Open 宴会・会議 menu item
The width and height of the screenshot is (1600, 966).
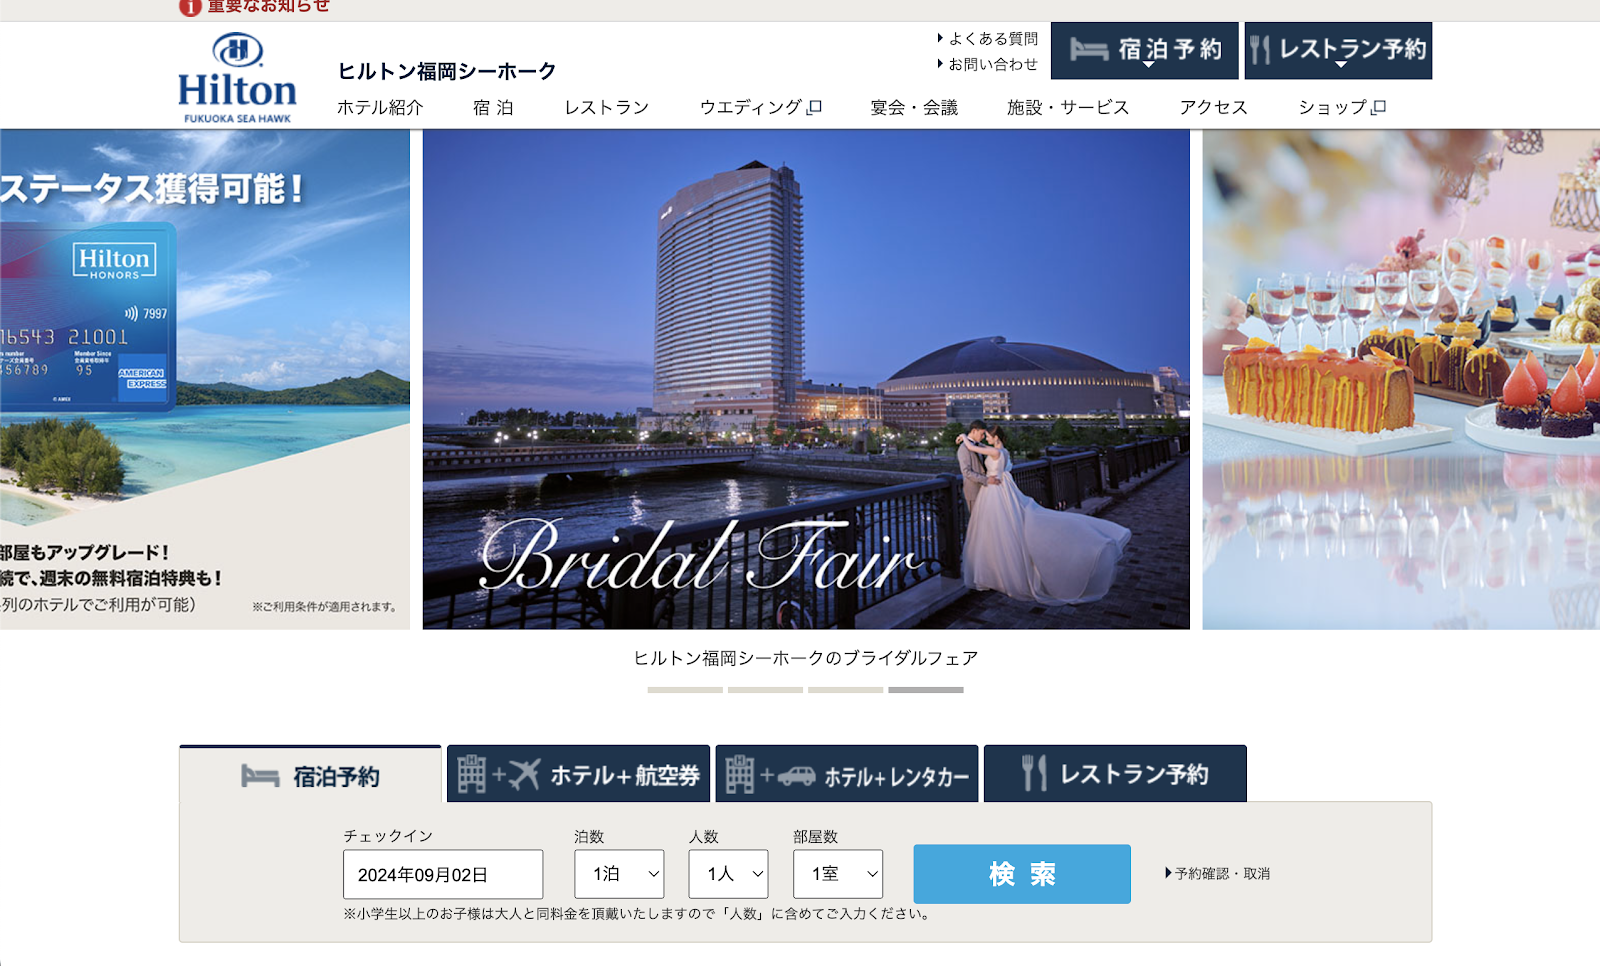click(914, 107)
